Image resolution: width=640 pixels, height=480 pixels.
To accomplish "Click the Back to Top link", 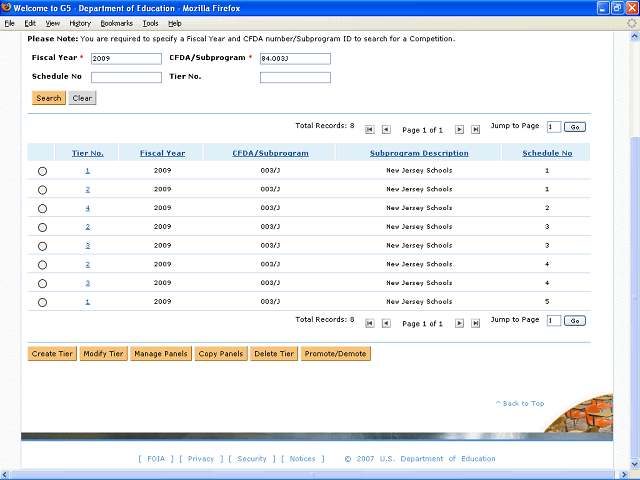I will pyautogui.click(x=520, y=403).
